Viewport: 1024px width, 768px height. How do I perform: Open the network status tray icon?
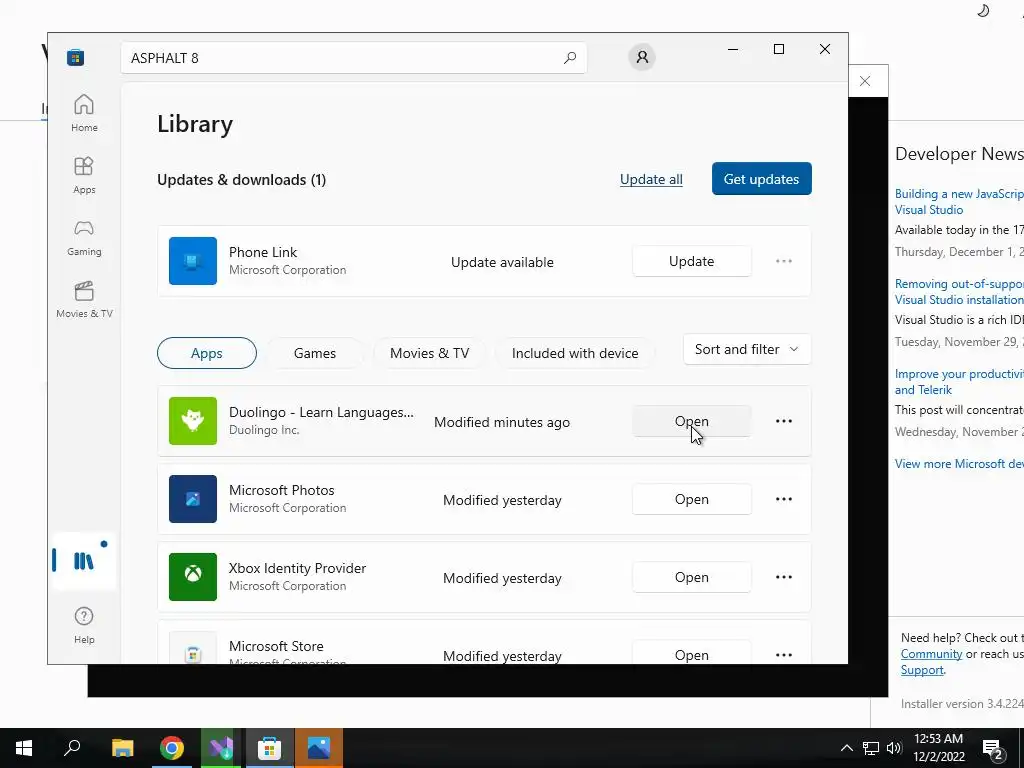[871, 748]
